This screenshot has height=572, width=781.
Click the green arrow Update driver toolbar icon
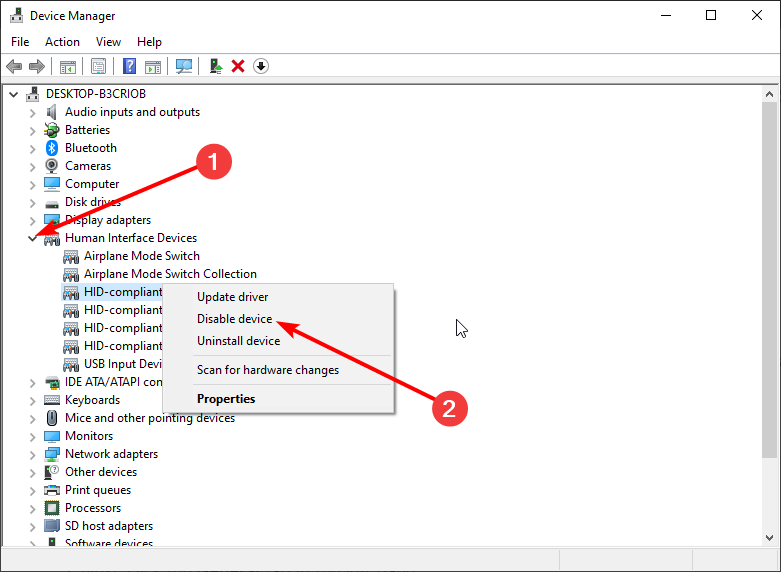click(x=215, y=66)
